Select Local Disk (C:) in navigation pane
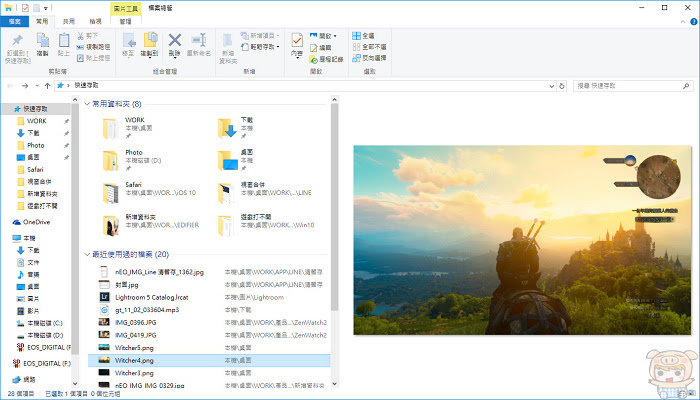The width and height of the screenshot is (700, 400). [x=45, y=323]
